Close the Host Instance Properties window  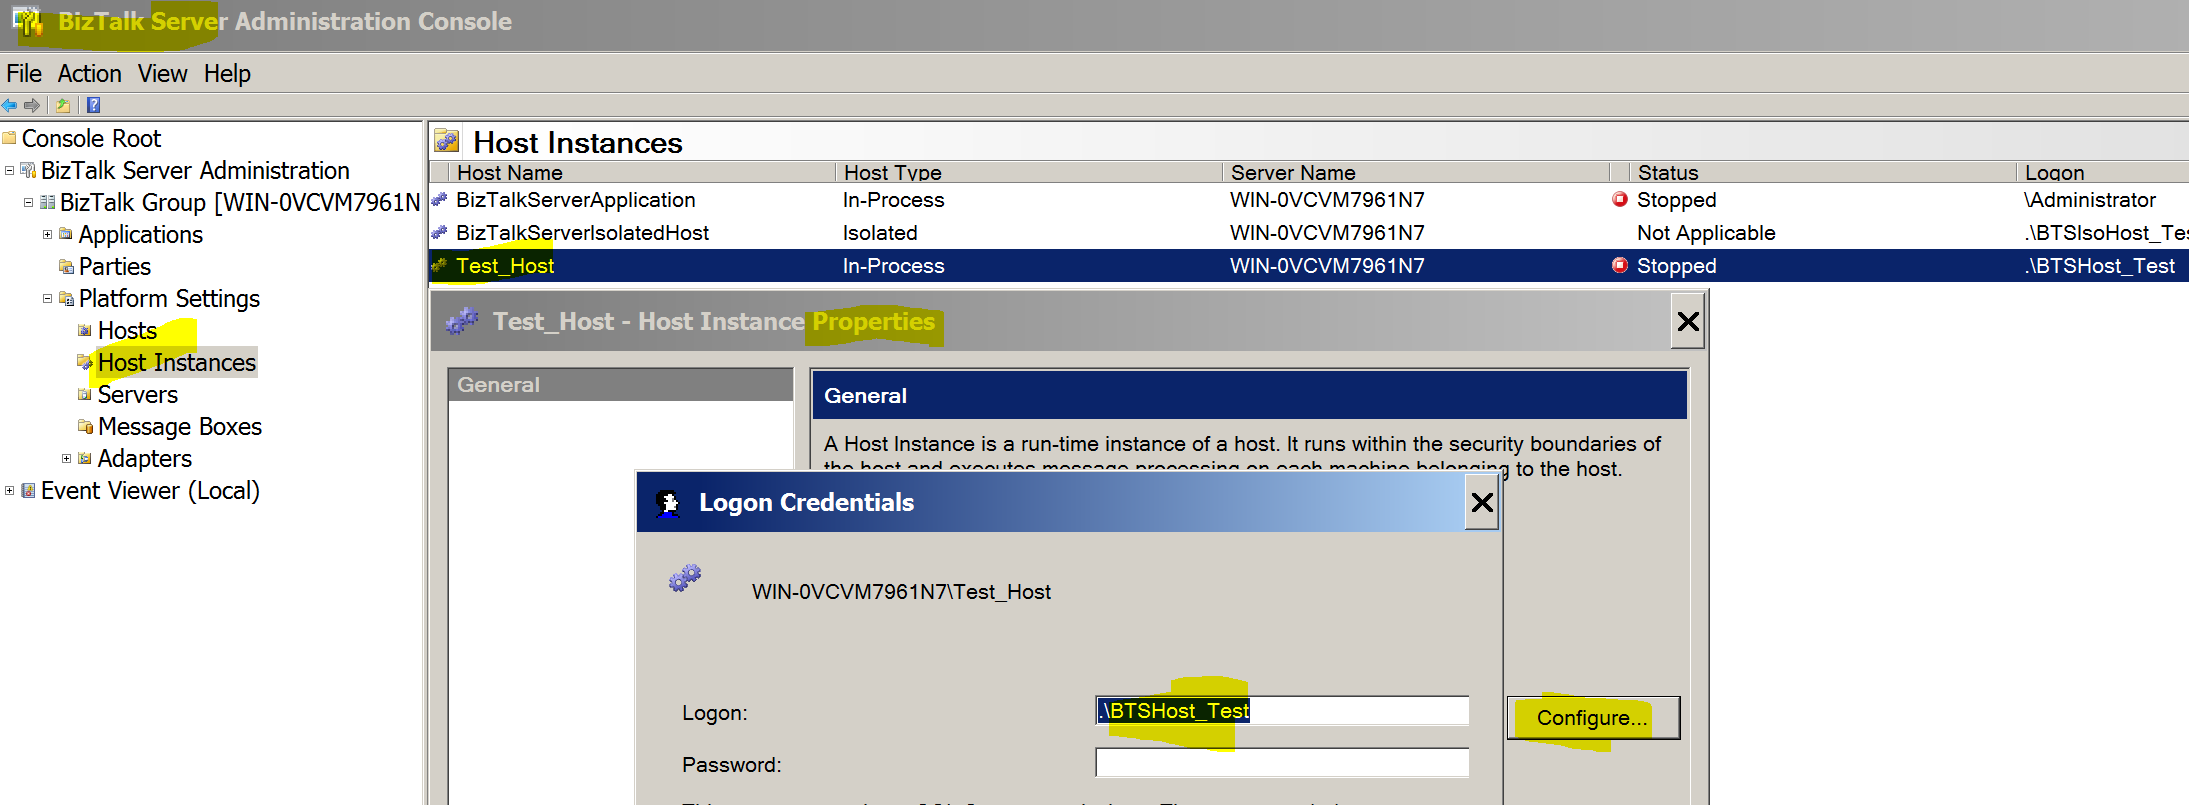[1688, 321]
